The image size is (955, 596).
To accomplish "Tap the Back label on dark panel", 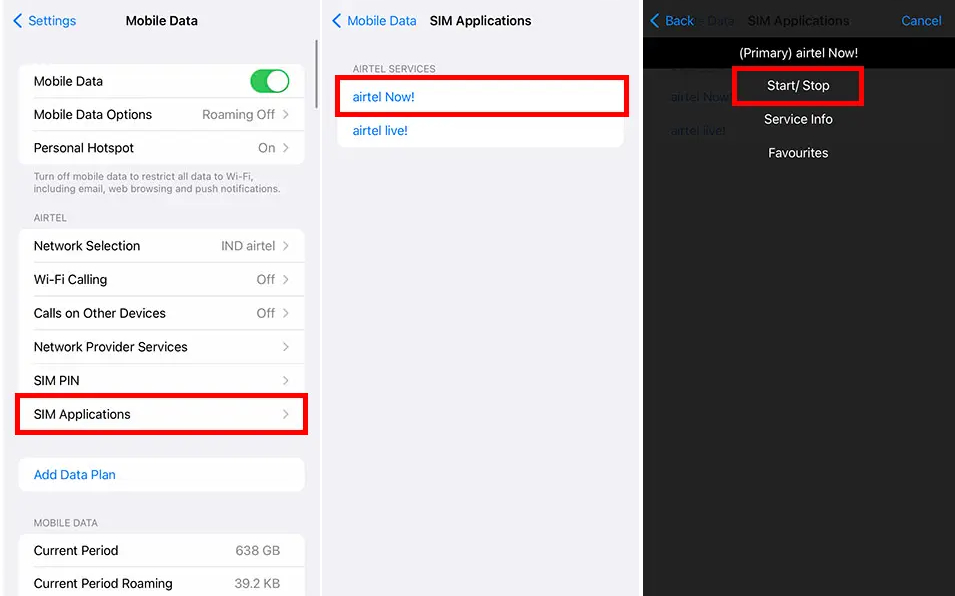I will (x=679, y=21).
